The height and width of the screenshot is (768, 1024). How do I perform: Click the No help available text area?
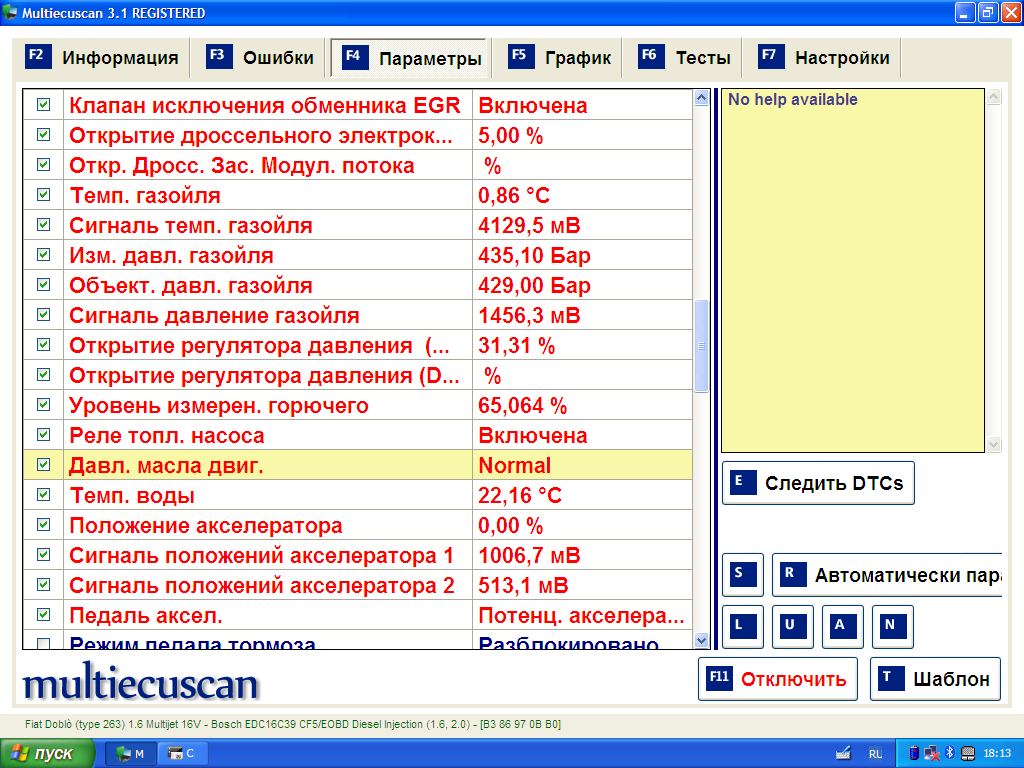click(x=853, y=270)
